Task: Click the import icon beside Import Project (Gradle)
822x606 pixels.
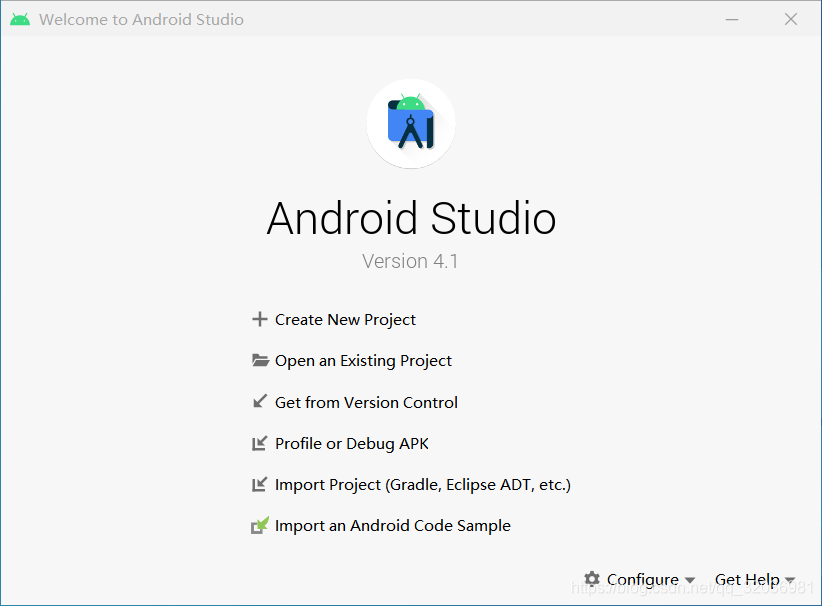Action: pyautogui.click(x=259, y=484)
